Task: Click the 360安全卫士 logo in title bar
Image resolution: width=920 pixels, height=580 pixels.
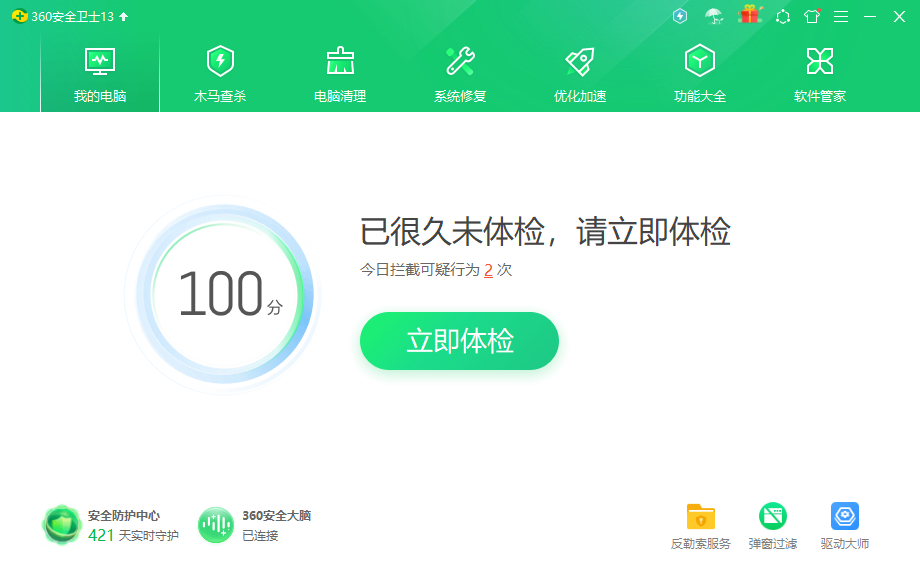Action: coord(18,16)
